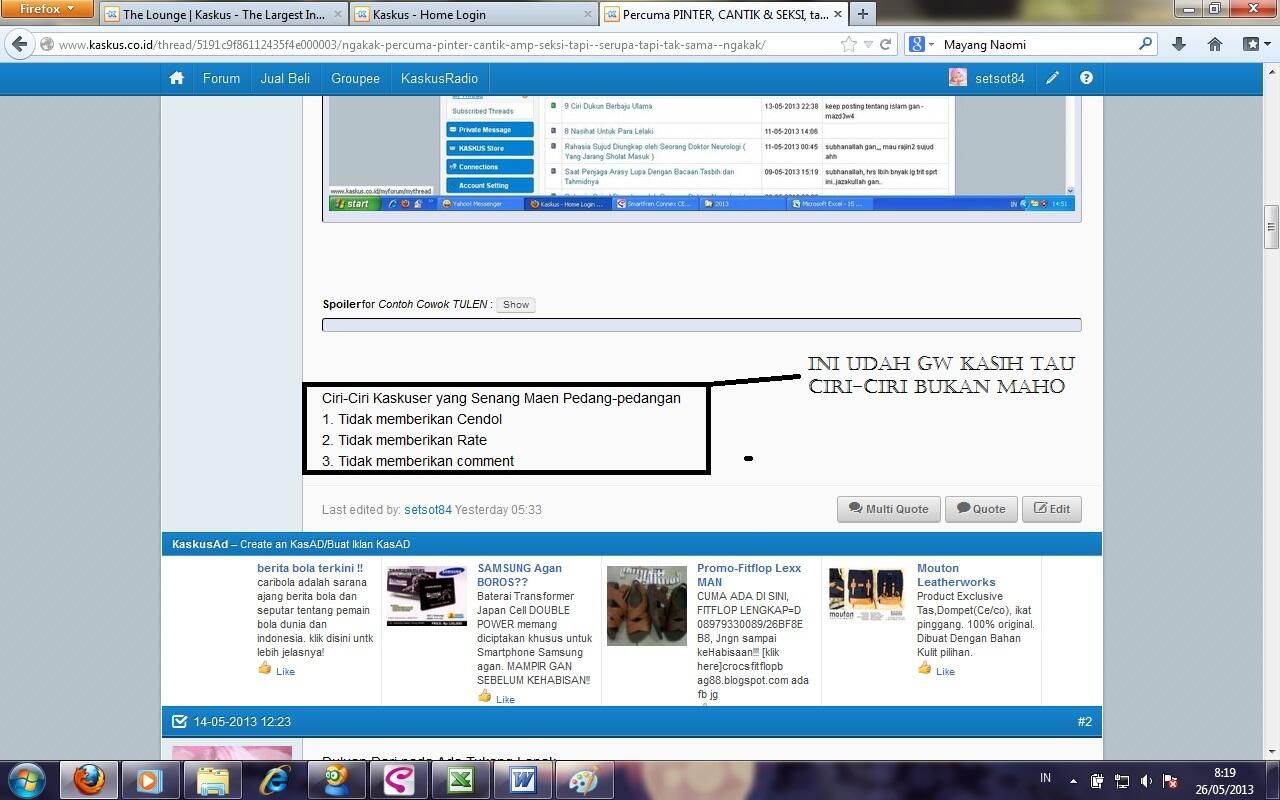
Task: Open Windows Explorer folder taskbar icon
Action: coord(212,780)
